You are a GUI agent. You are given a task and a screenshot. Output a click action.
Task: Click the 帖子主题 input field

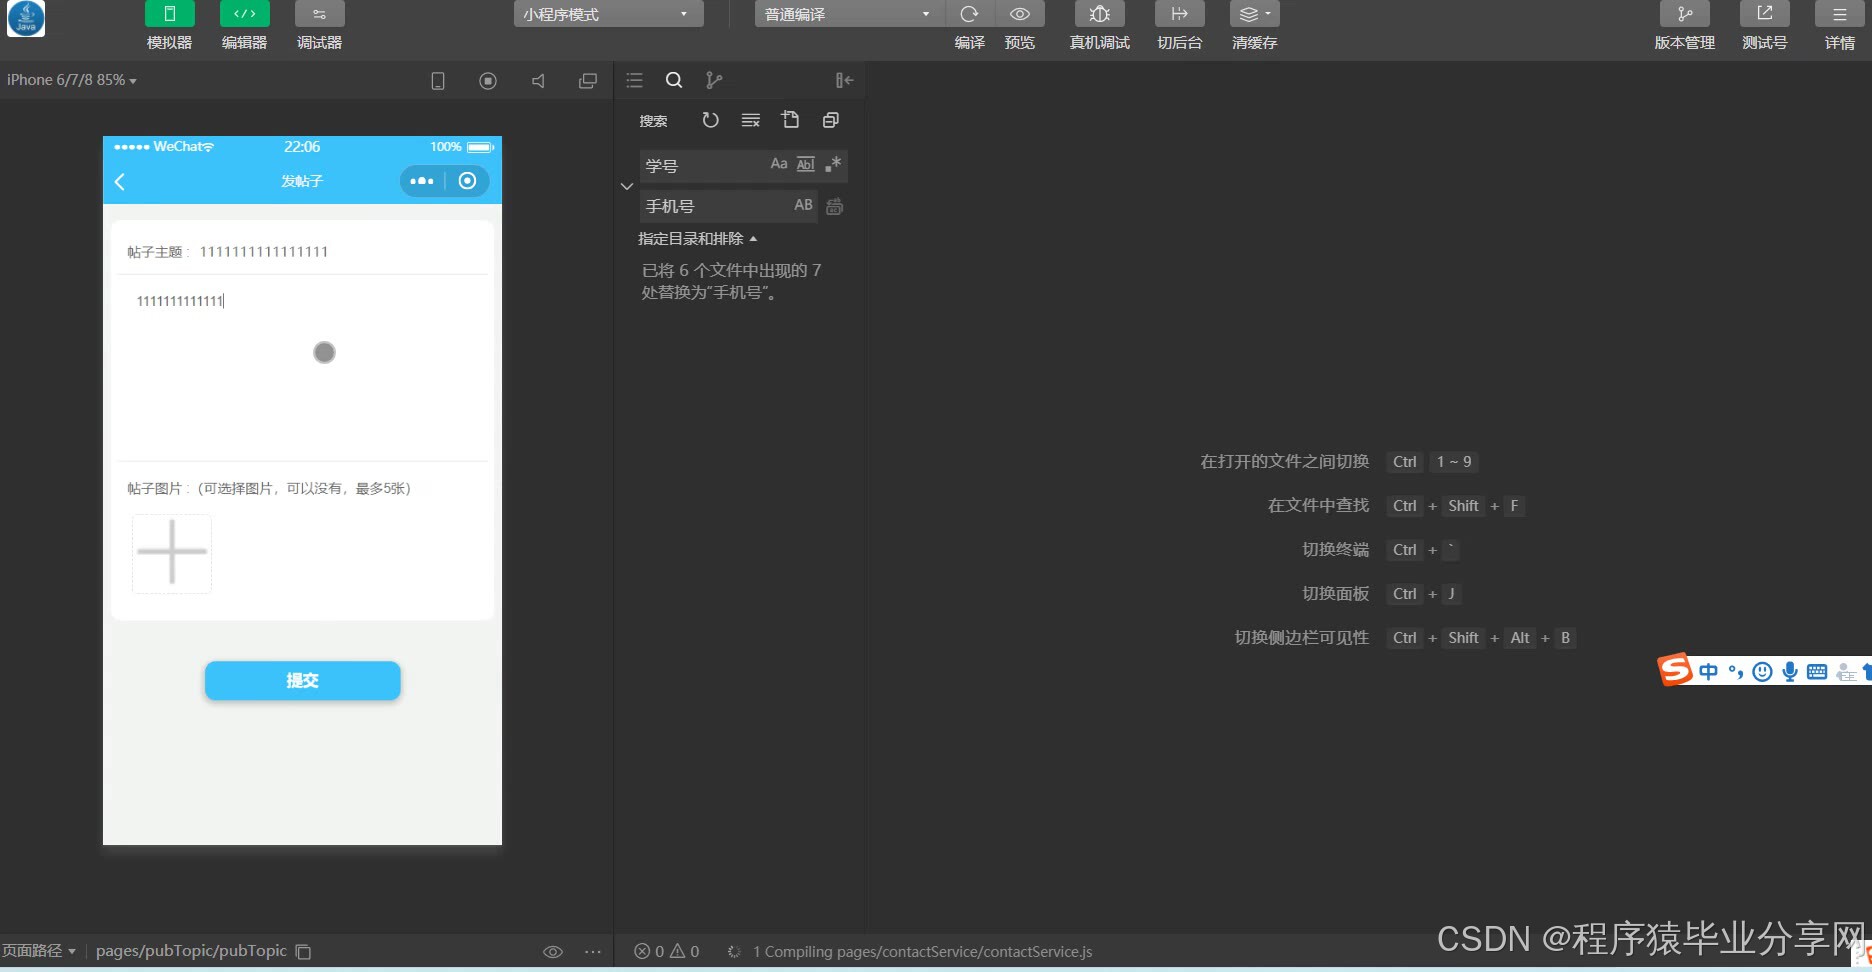pyautogui.click(x=340, y=252)
